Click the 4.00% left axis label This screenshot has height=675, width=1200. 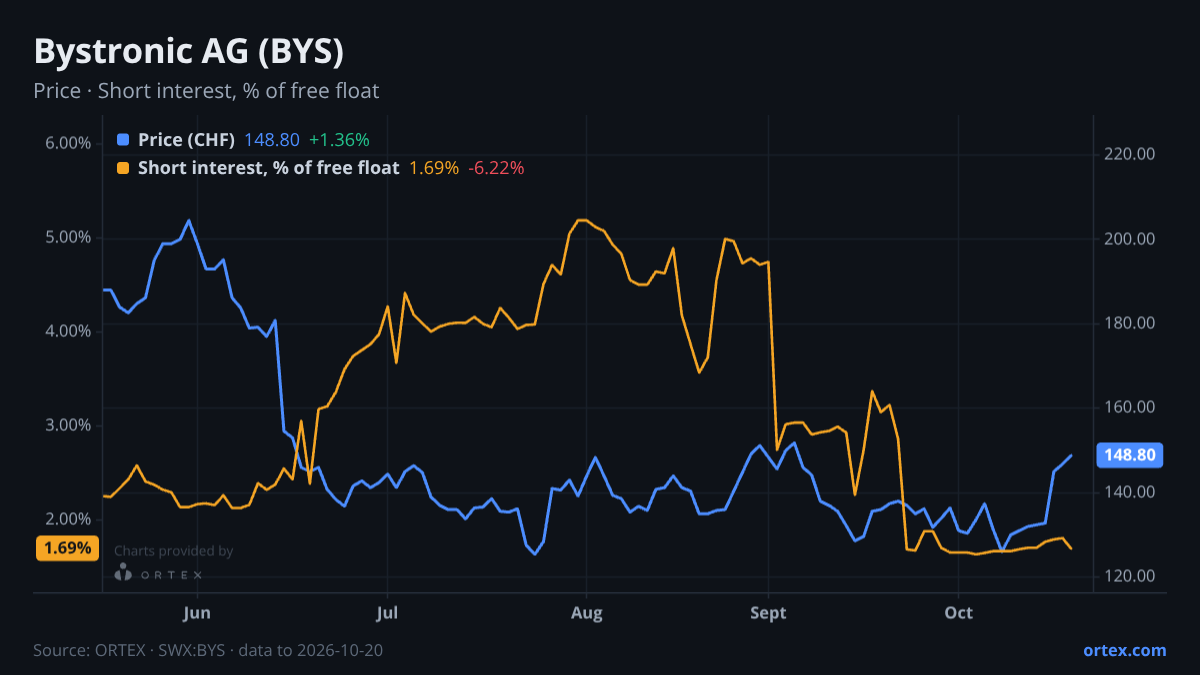68,331
